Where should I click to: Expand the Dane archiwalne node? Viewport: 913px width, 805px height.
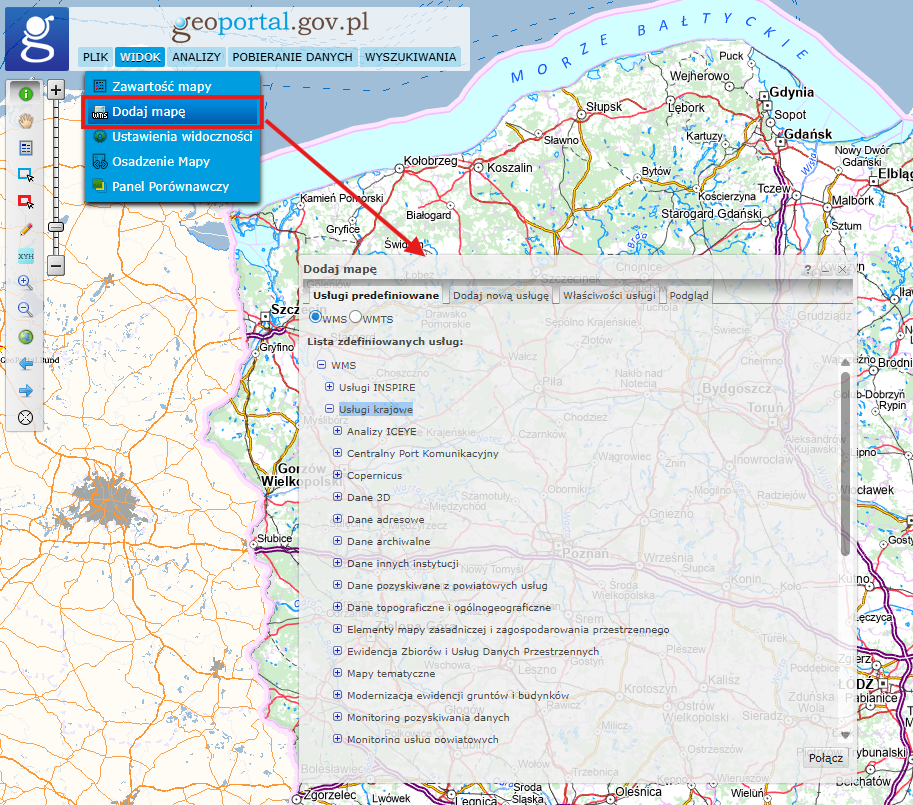point(338,541)
